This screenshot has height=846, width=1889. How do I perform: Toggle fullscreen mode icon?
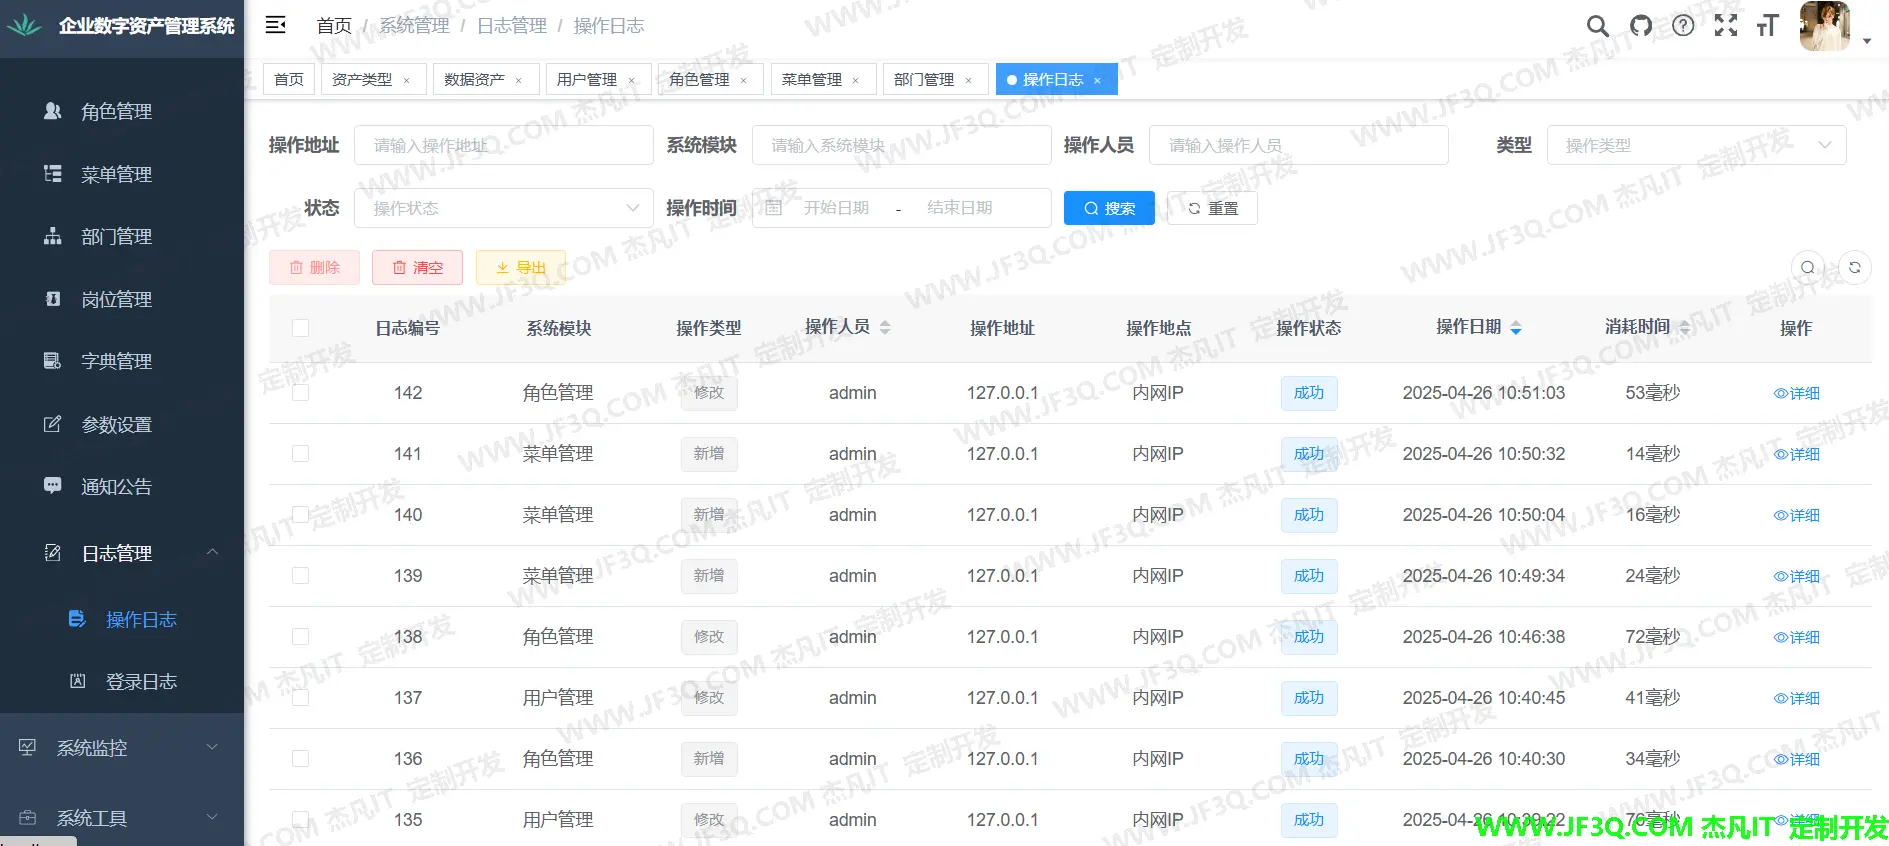click(1726, 26)
